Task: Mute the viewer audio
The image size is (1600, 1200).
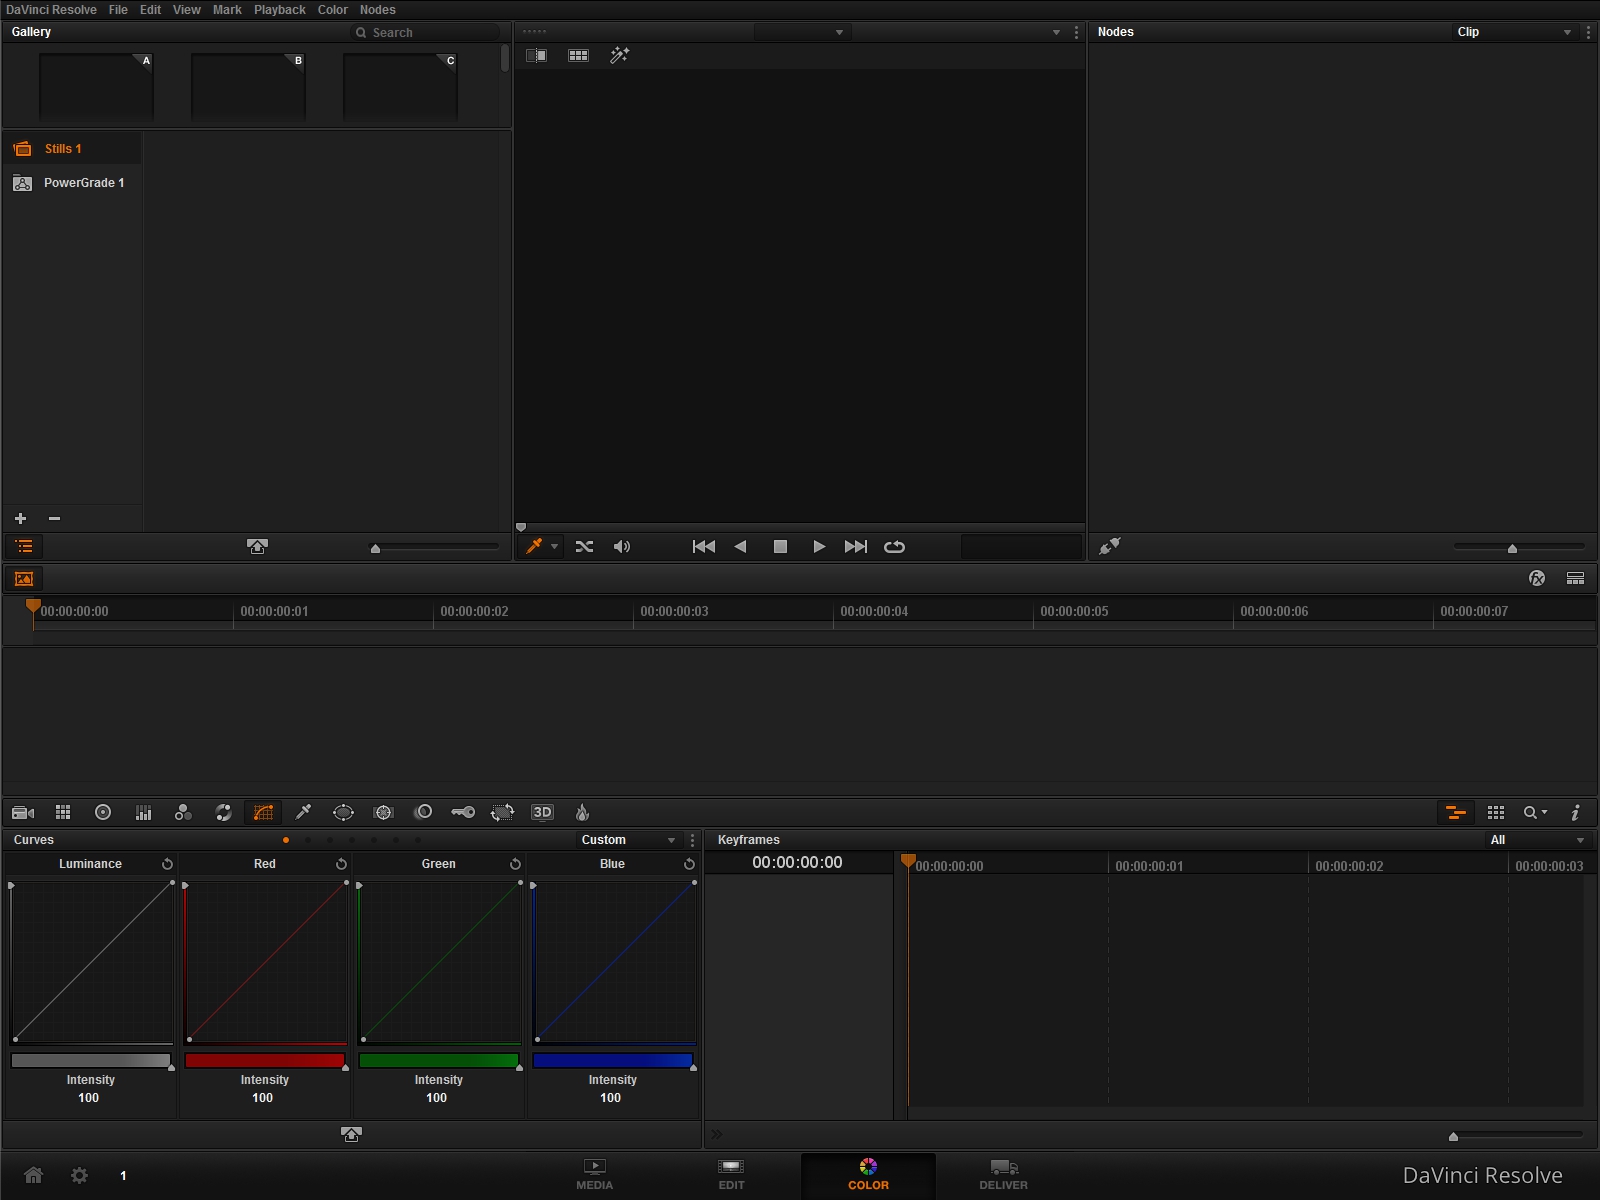Action: (622, 546)
